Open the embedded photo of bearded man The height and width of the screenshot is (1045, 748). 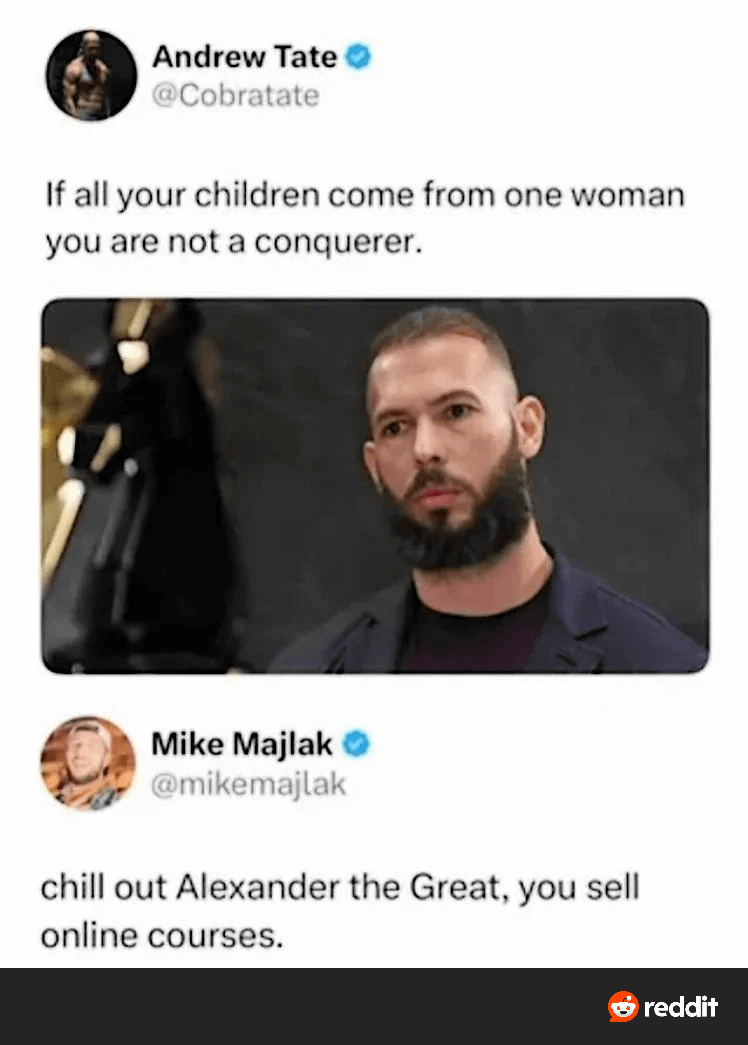375,486
